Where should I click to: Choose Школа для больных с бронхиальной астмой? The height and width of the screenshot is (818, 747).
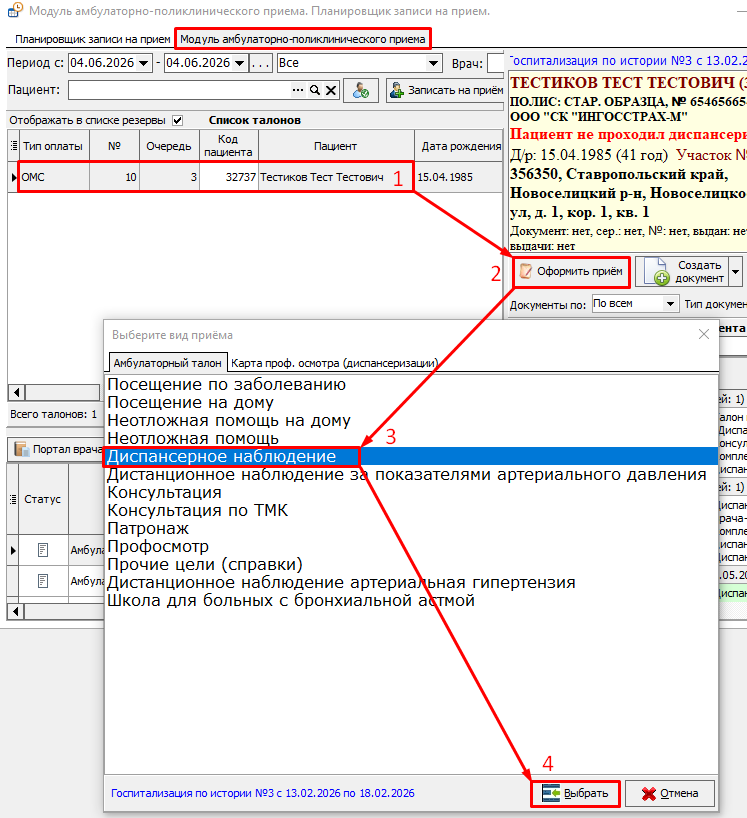click(291, 600)
